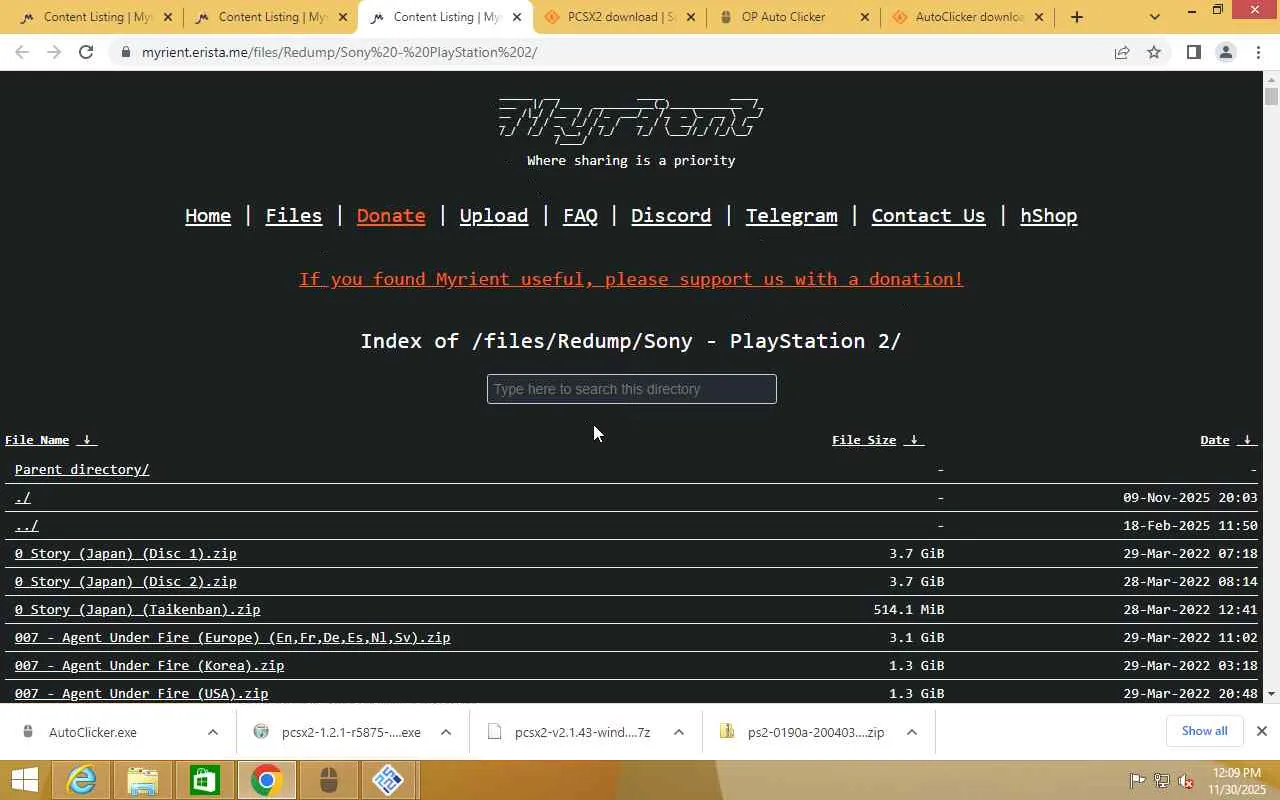This screenshot has height=800, width=1280.
Task: Open the site information lock icon
Action: click(125, 52)
